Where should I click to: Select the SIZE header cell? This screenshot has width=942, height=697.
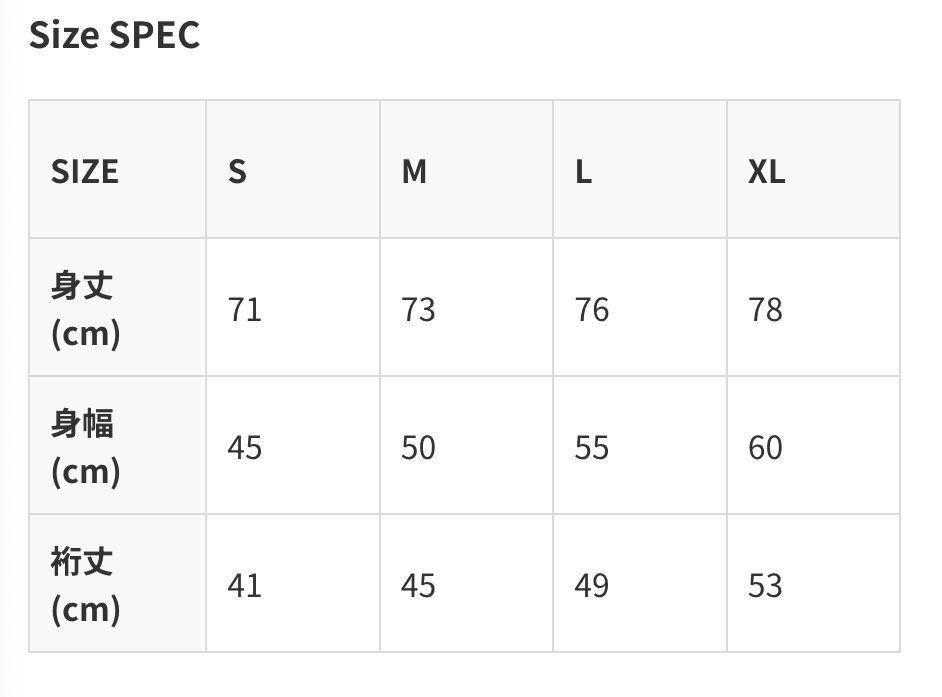coord(118,169)
